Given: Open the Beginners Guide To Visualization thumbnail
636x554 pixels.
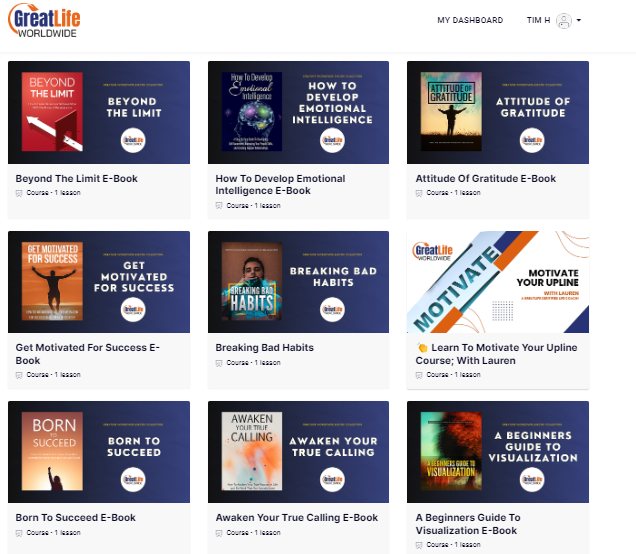Looking at the screenshot, I should pyautogui.click(x=498, y=452).
